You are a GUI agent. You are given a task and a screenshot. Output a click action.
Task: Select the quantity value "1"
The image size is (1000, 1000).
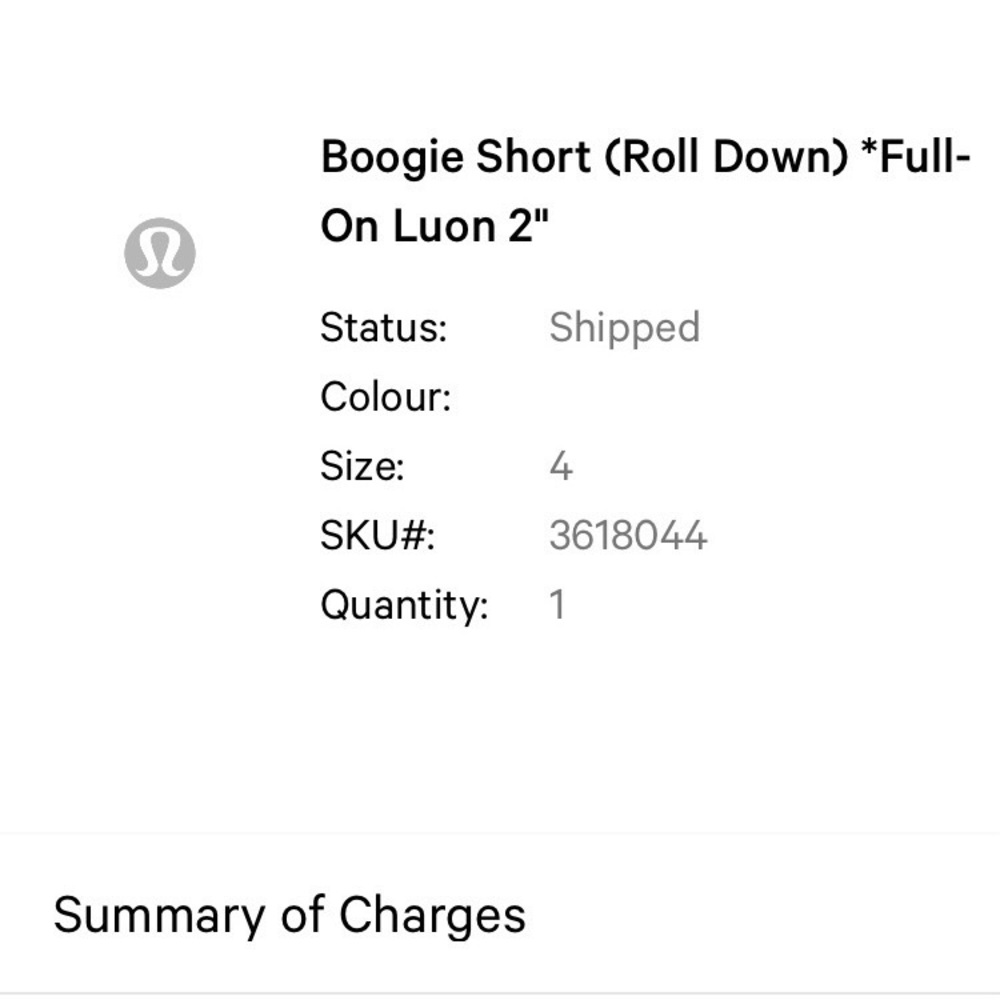(558, 605)
